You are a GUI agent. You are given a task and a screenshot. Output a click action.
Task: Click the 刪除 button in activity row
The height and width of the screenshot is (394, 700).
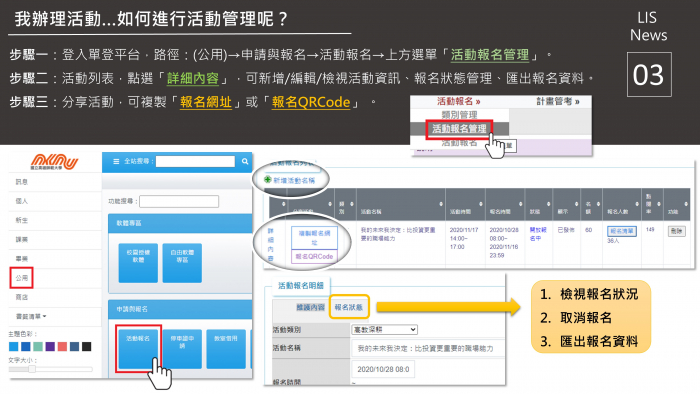(676, 231)
